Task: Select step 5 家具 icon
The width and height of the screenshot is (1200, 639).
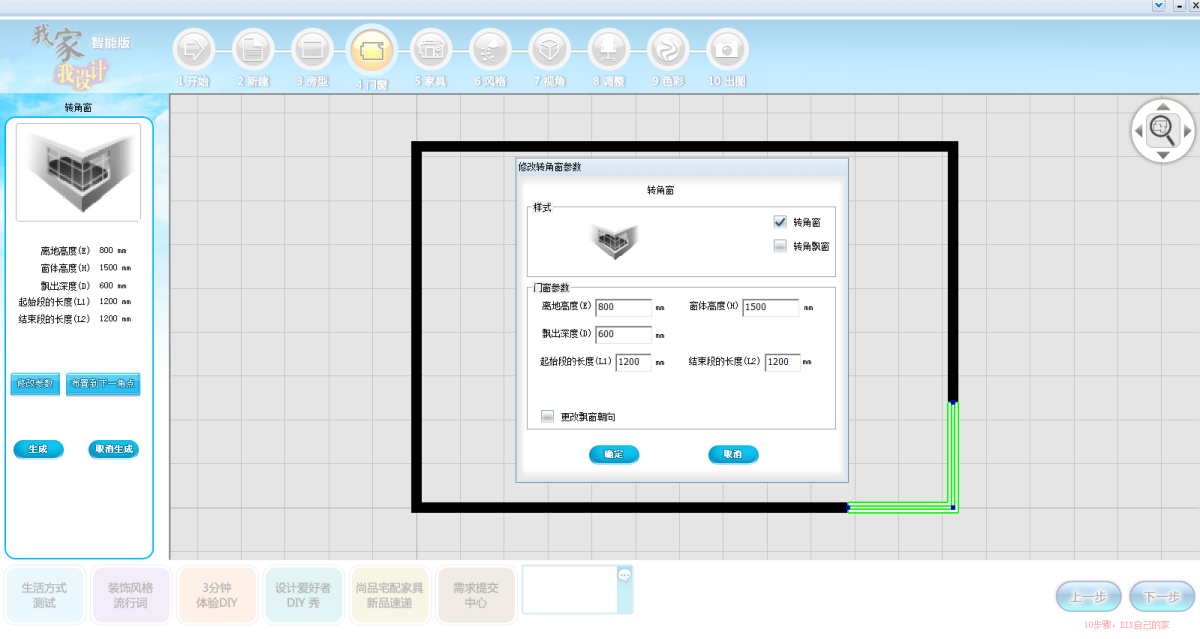Action: [x=431, y=48]
